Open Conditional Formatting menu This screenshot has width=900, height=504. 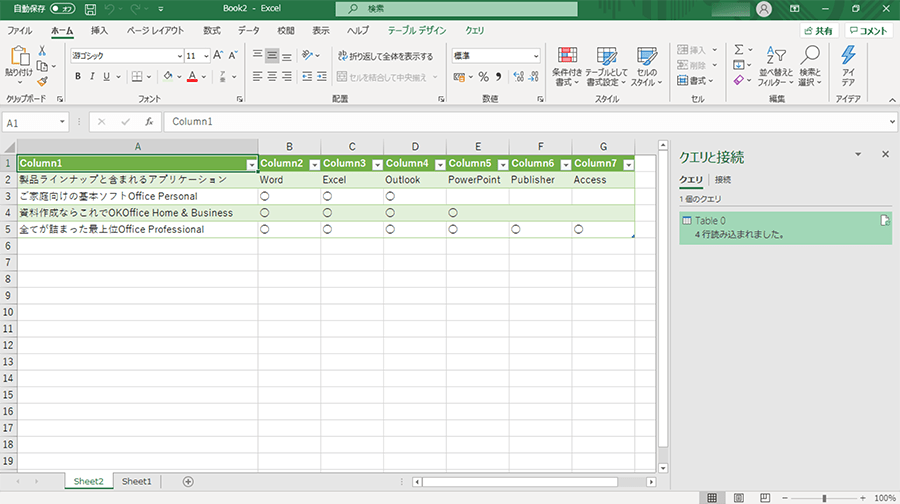click(x=567, y=67)
